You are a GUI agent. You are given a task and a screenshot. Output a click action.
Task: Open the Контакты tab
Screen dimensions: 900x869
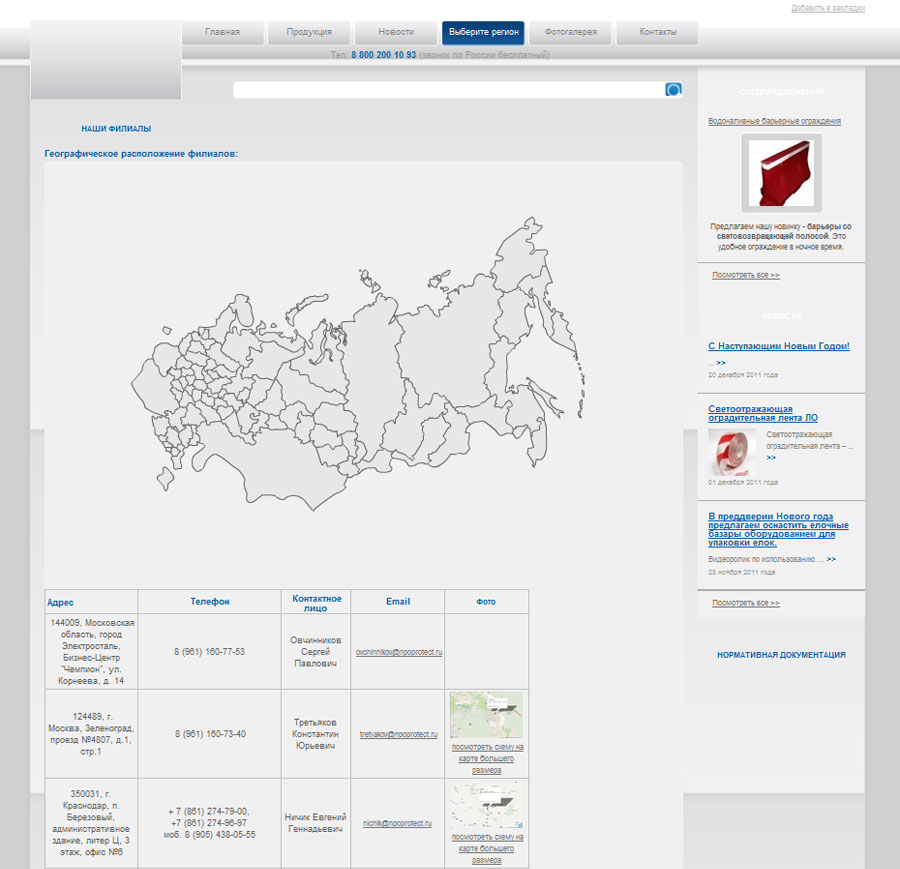coord(657,32)
